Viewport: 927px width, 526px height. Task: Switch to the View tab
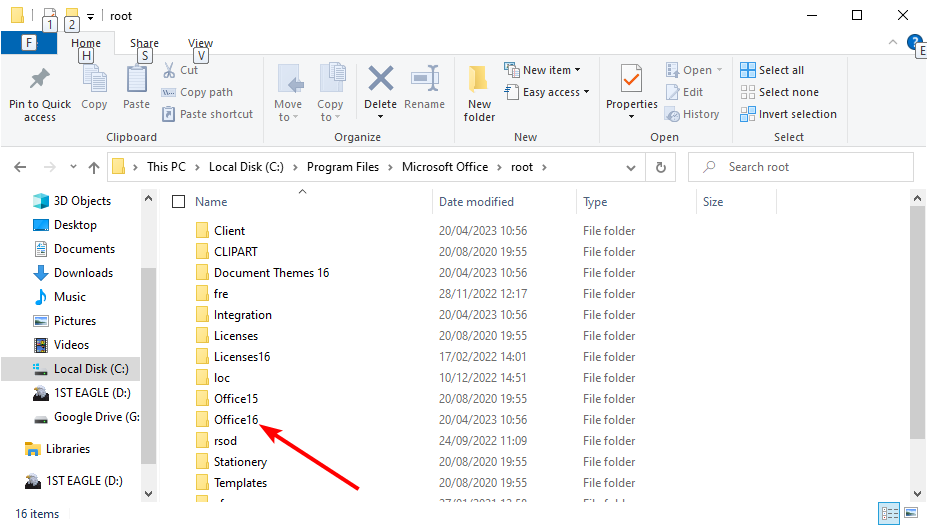[200, 43]
